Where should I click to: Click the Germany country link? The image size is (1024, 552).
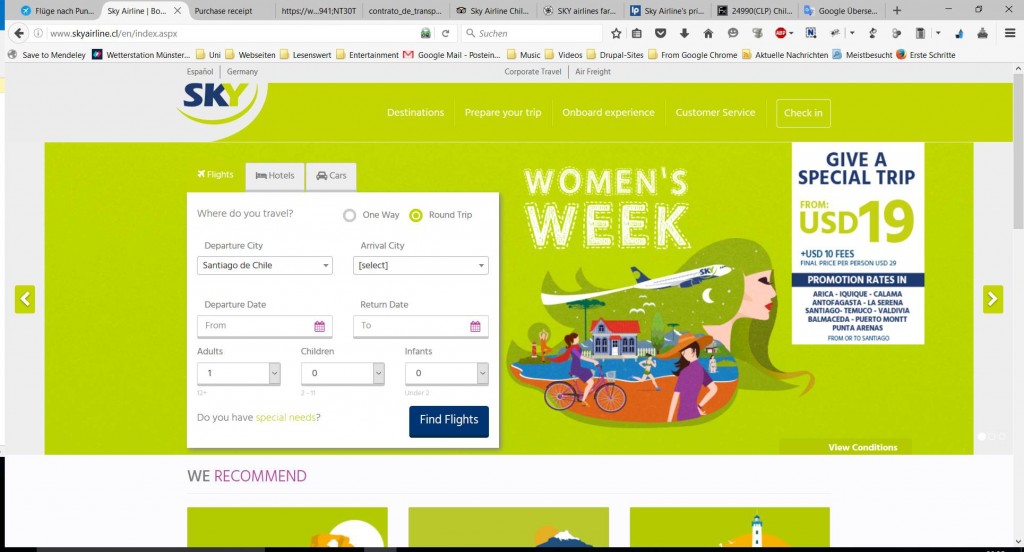[x=242, y=72]
